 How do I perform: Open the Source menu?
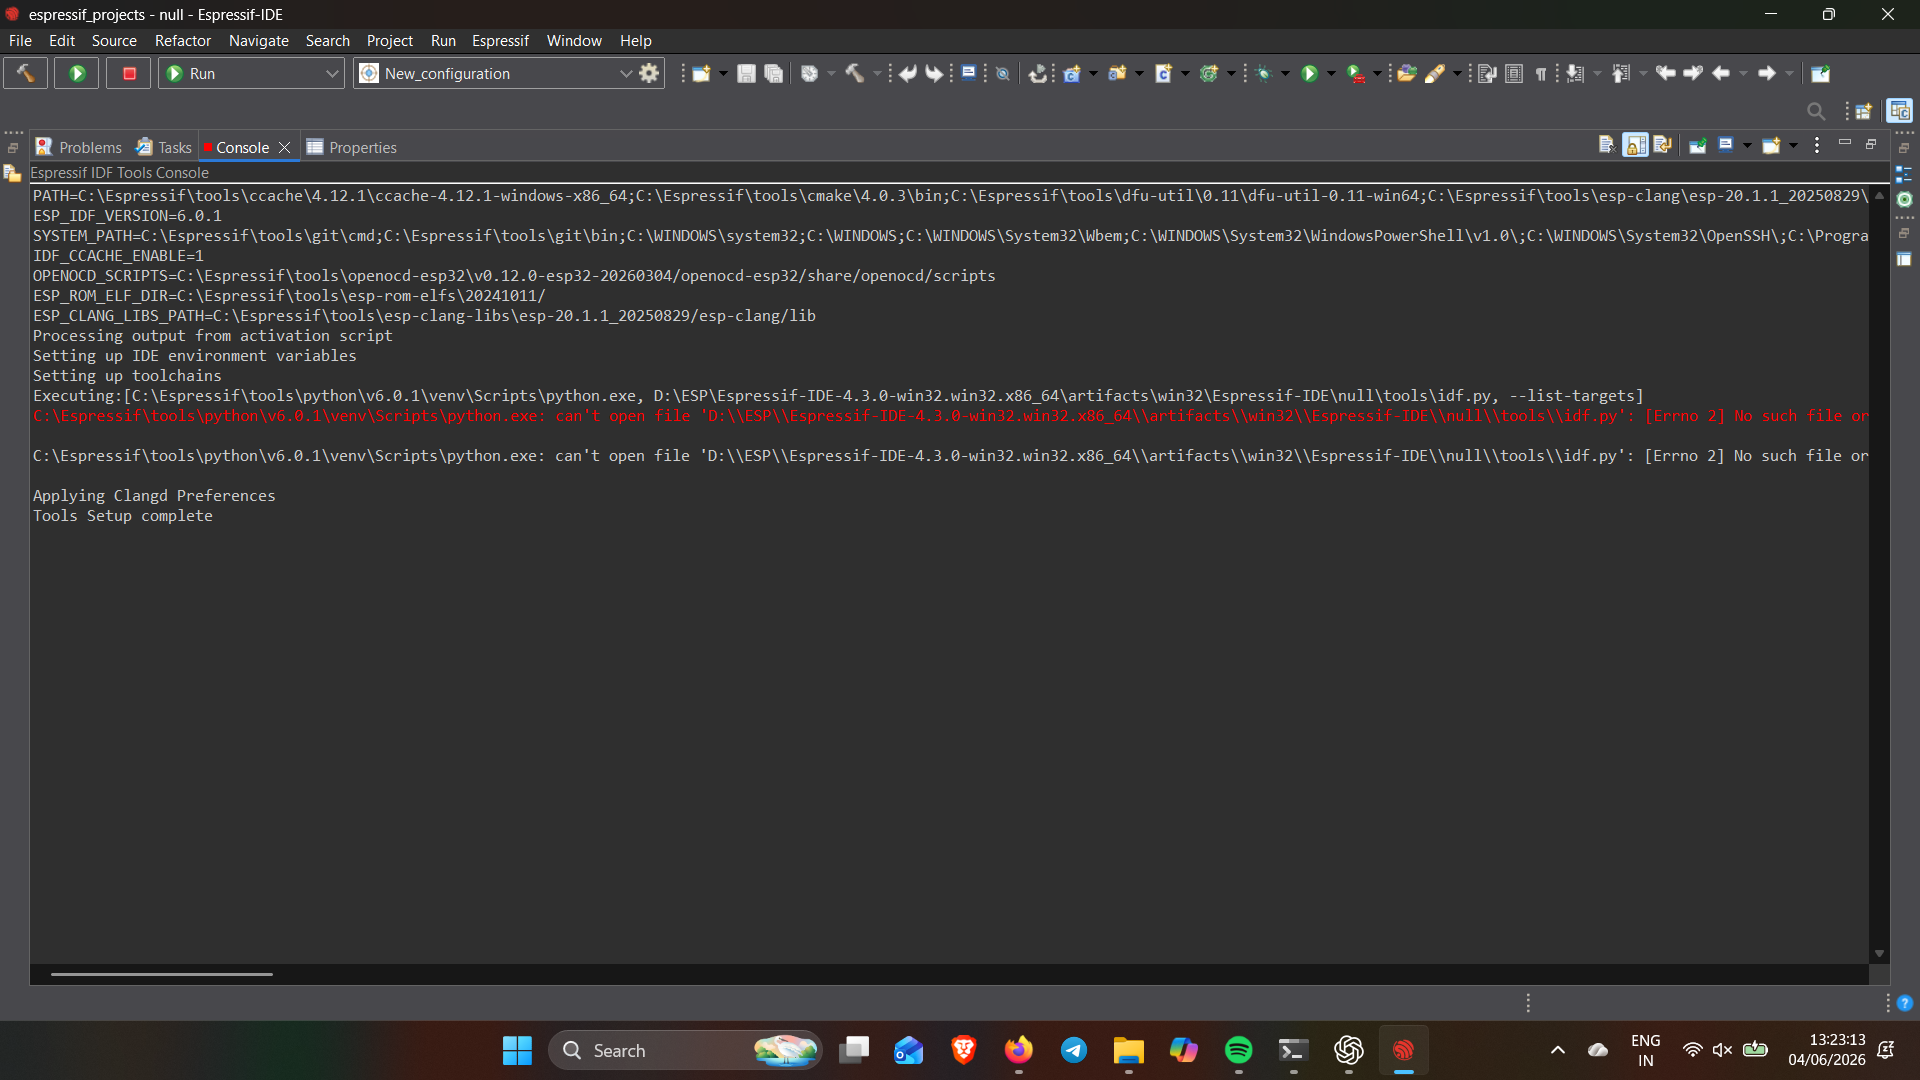tap(114, 40)
